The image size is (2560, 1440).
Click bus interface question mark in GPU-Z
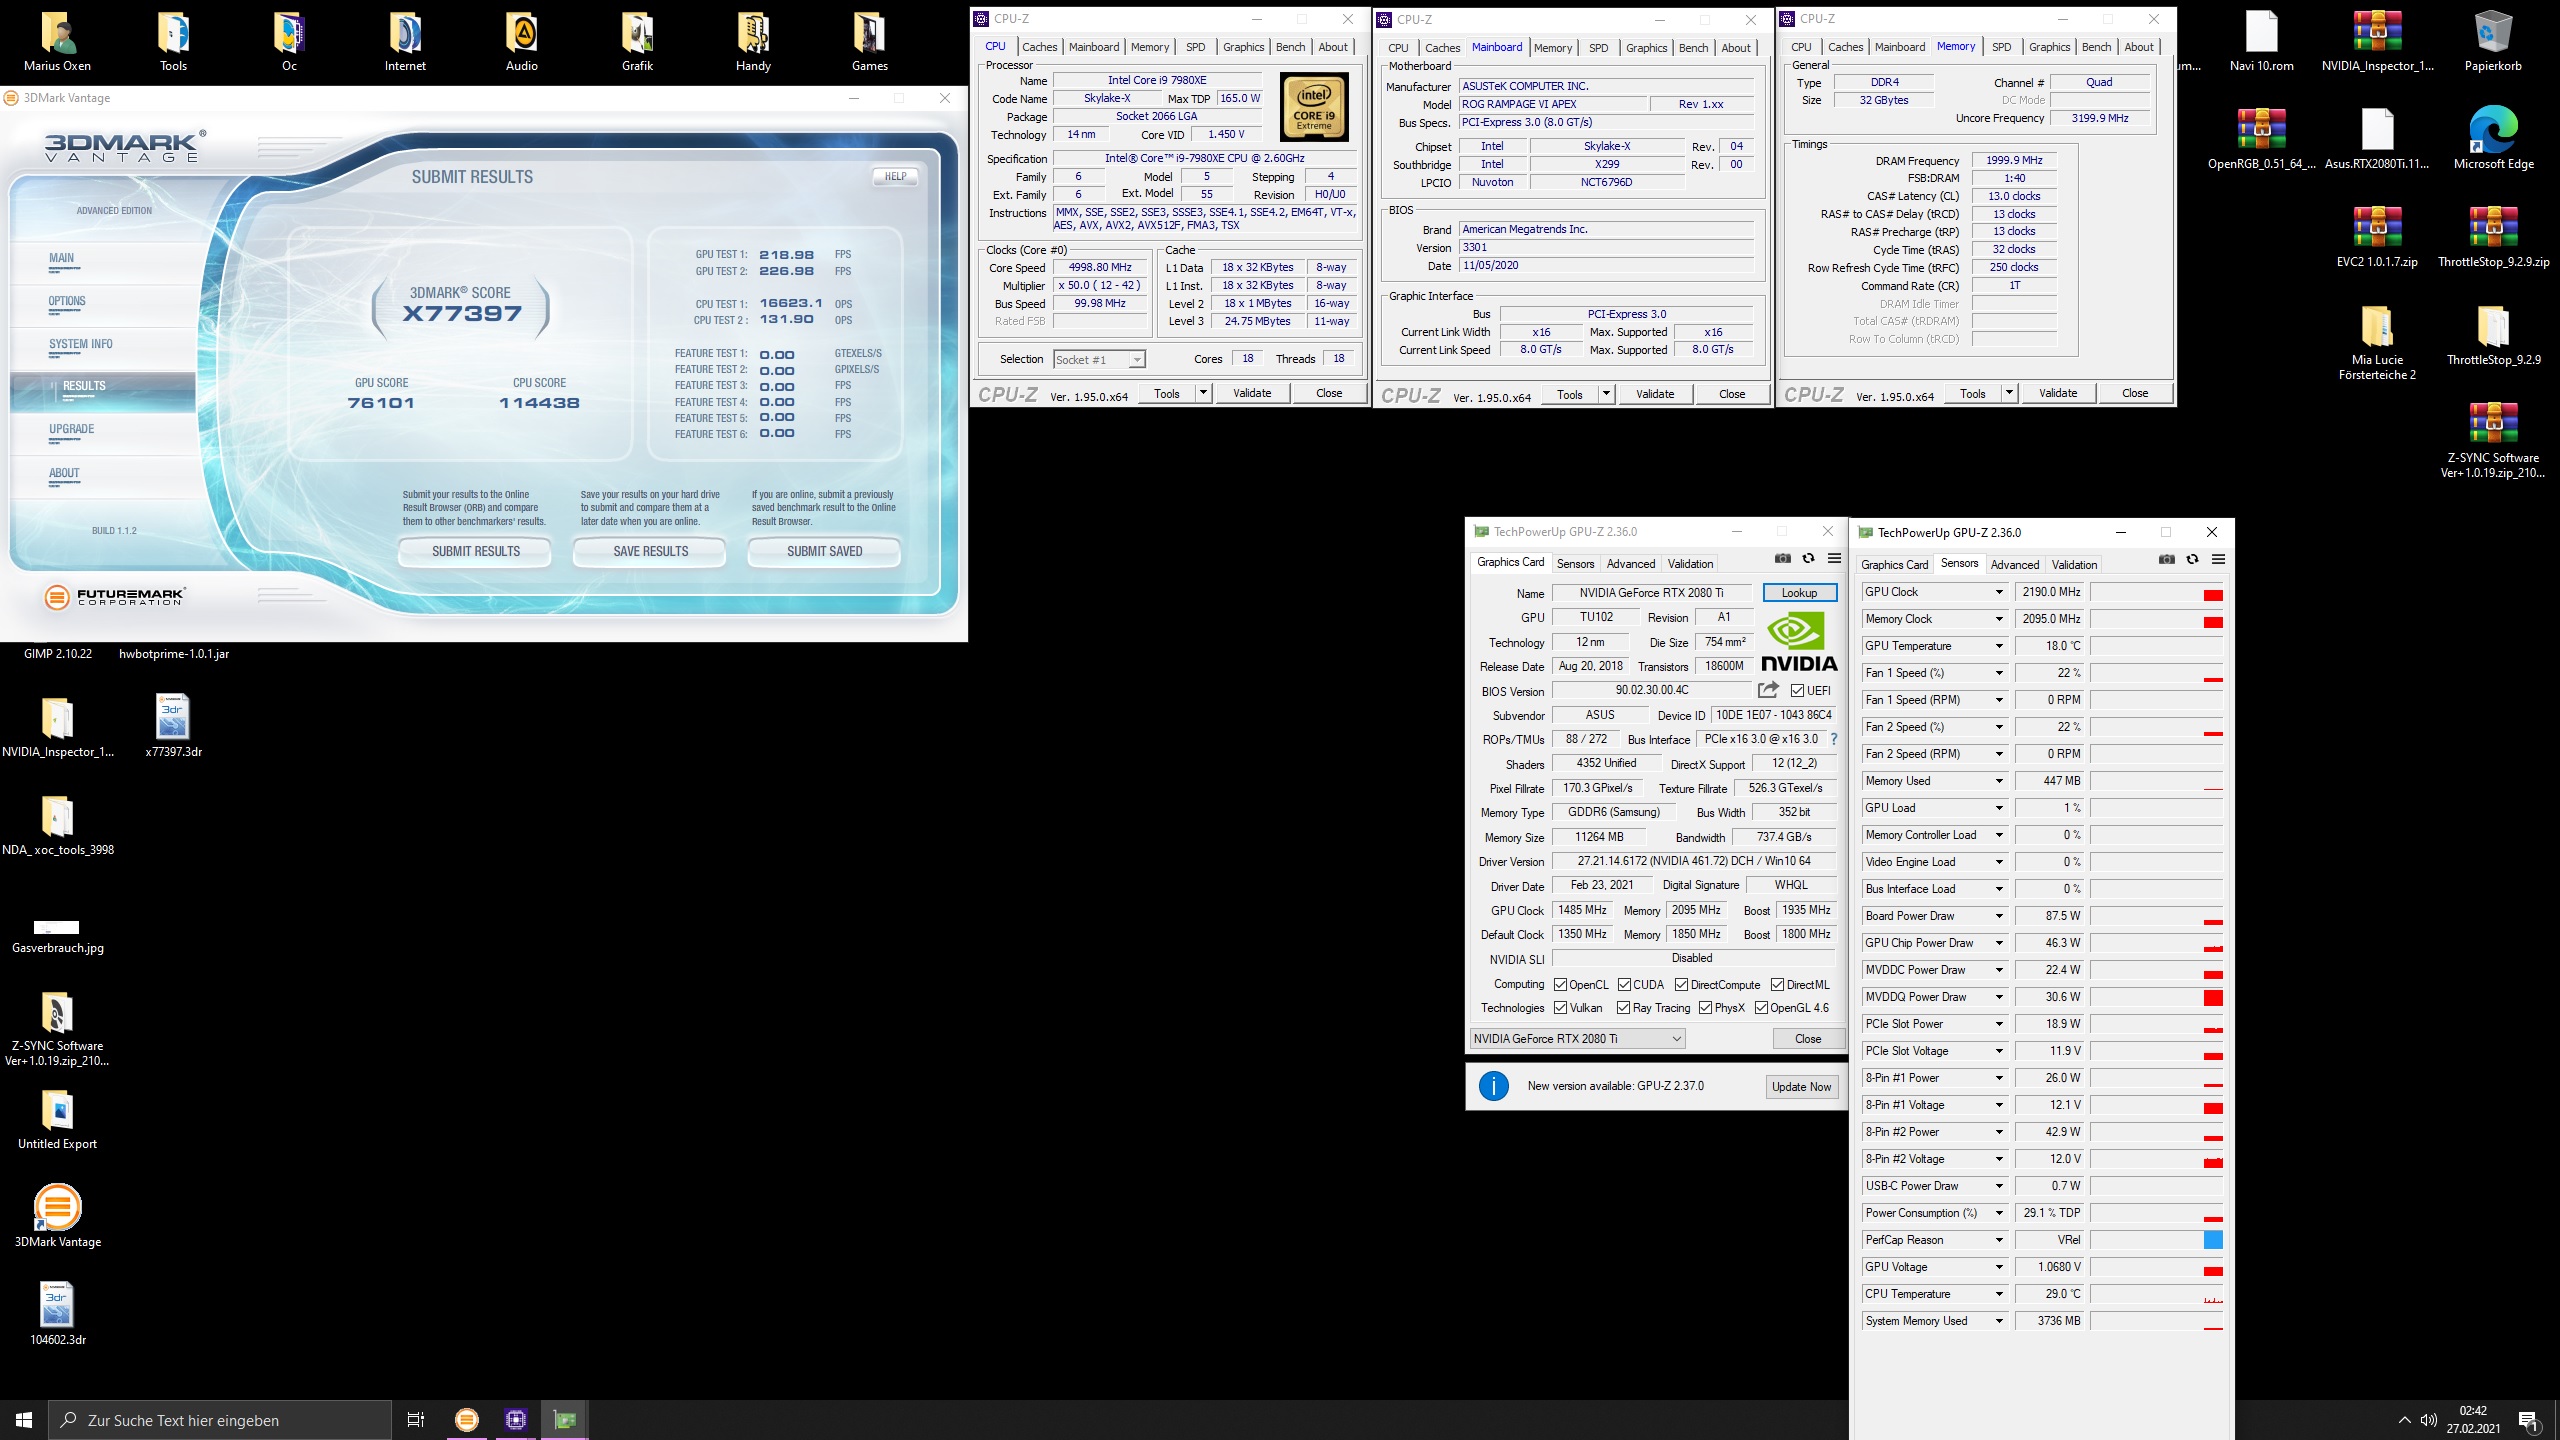pyautogui.click(x=1833, y=740)
